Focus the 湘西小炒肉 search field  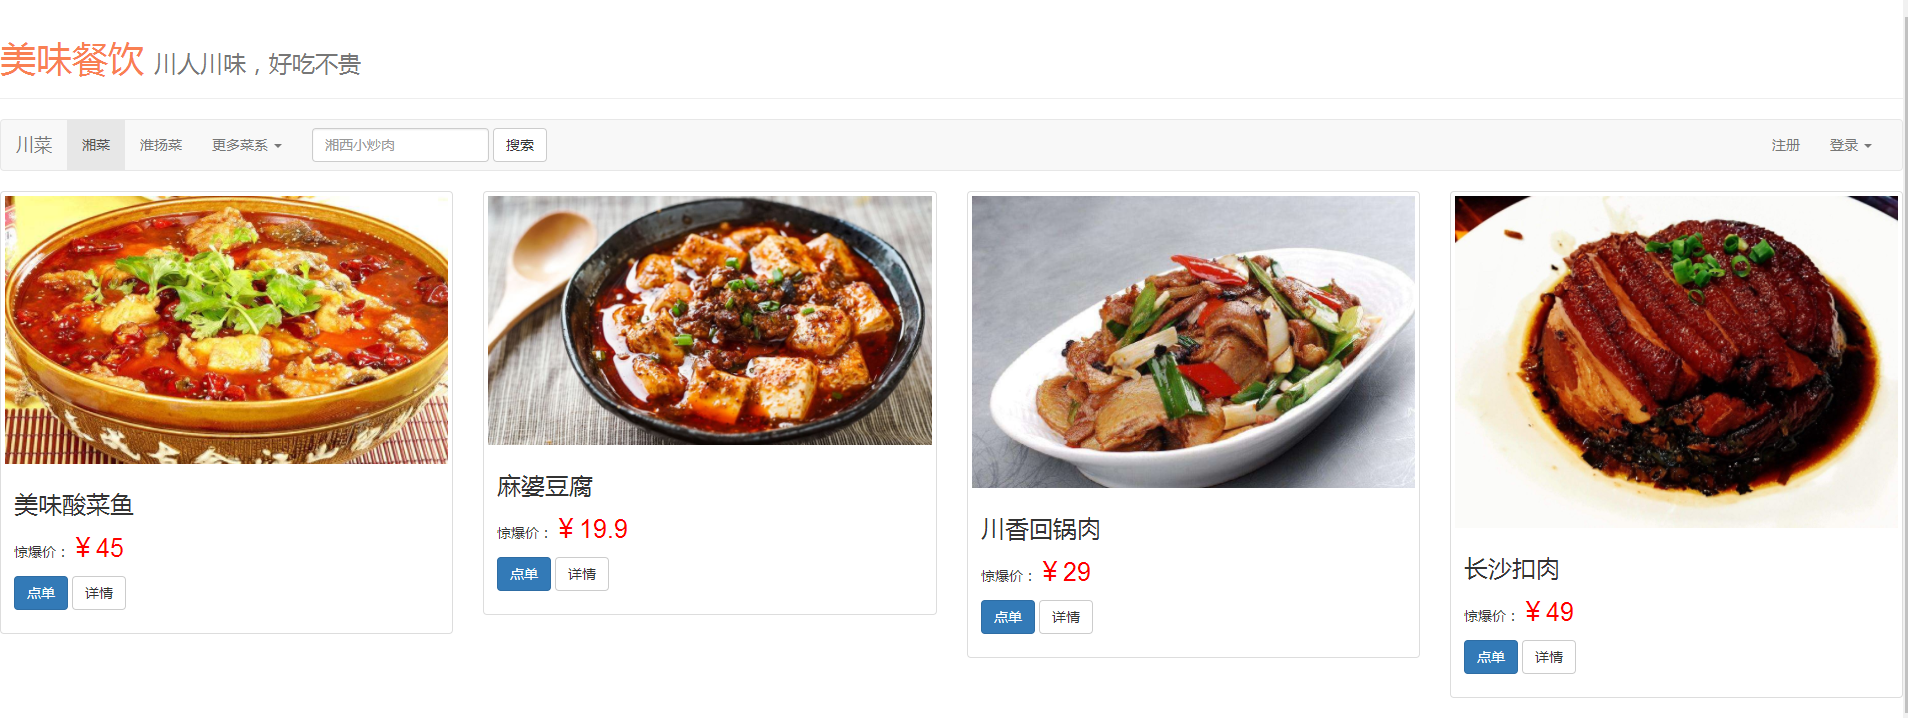pos(400,145)
